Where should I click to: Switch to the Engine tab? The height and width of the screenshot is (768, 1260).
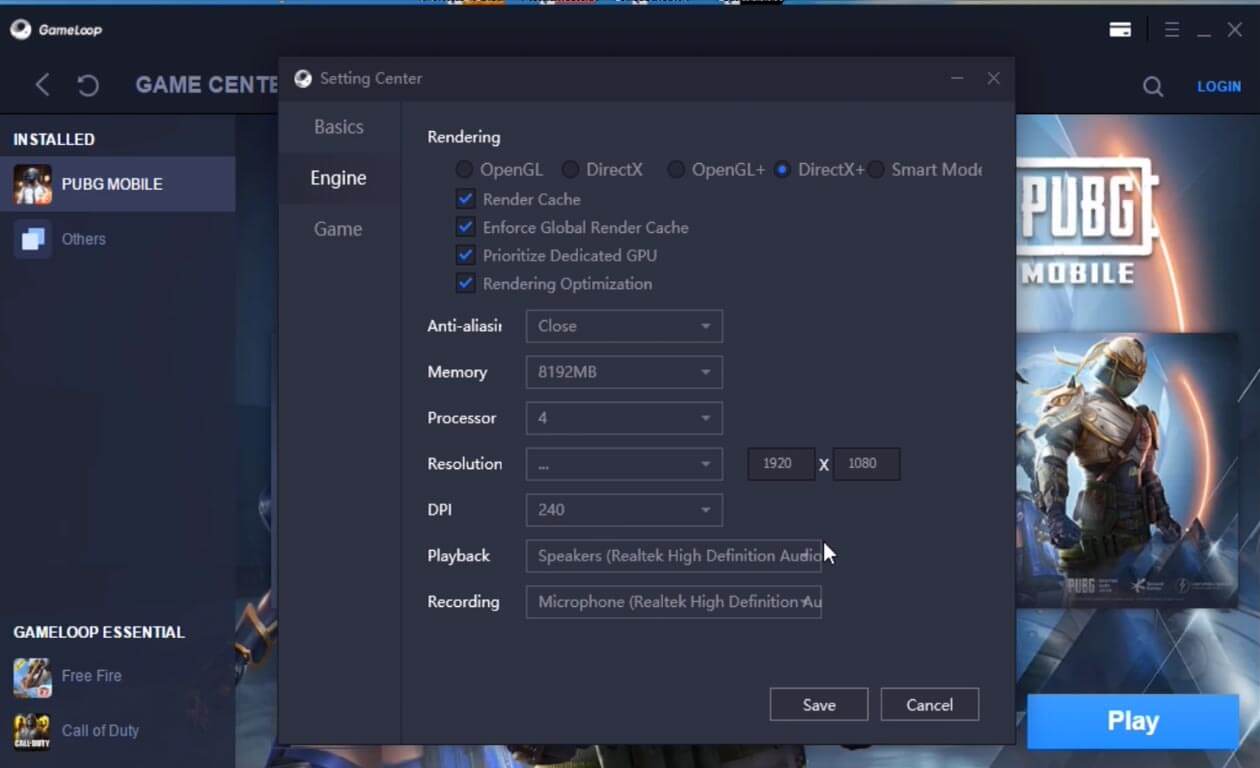339,178
